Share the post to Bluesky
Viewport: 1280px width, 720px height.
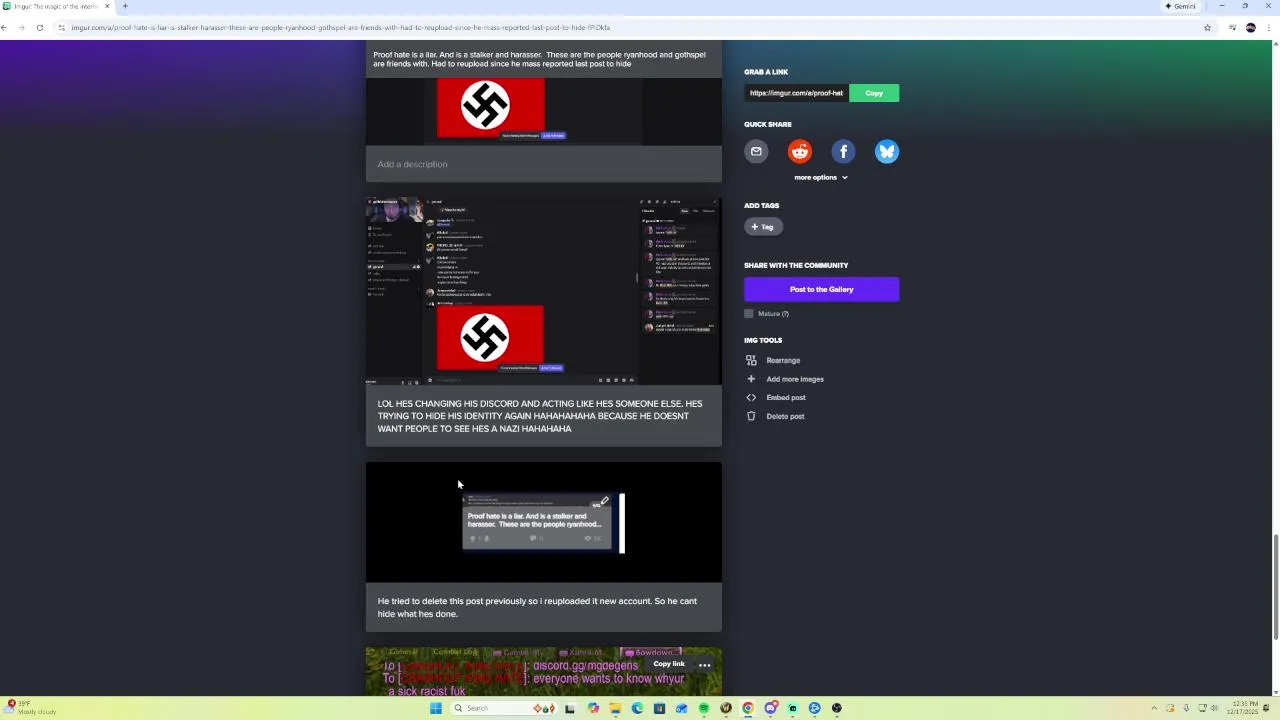[887, 151]
